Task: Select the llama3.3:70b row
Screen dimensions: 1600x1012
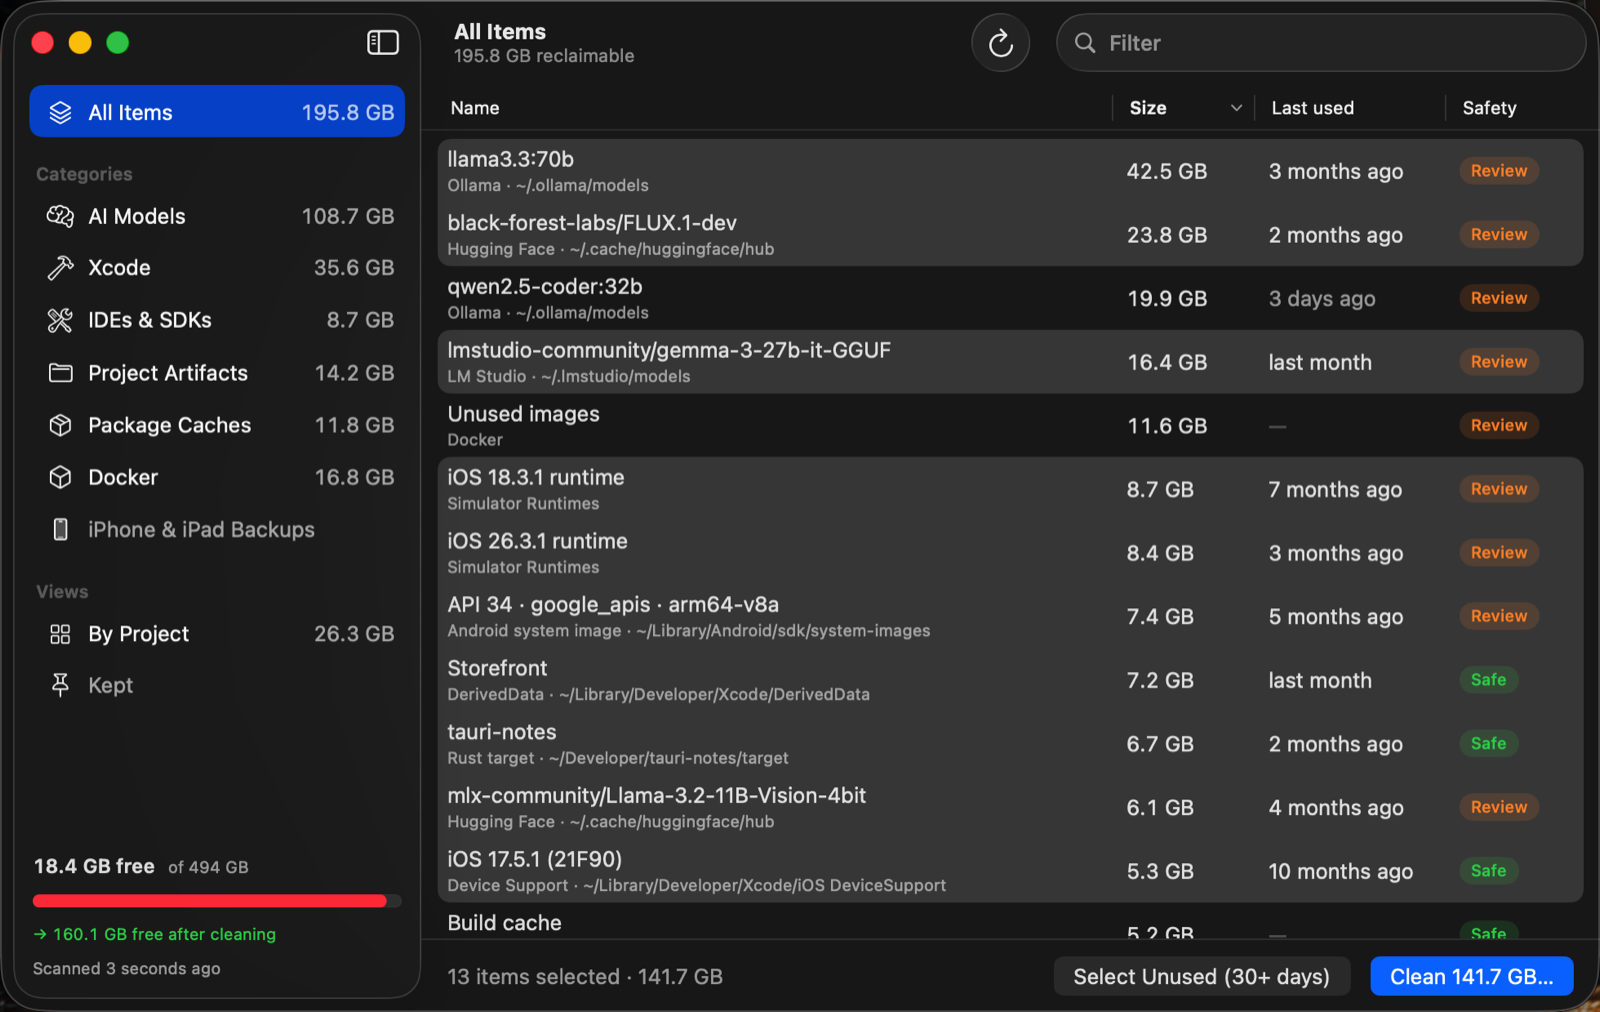Action: pyautogui.click(x=1010, y=171)
